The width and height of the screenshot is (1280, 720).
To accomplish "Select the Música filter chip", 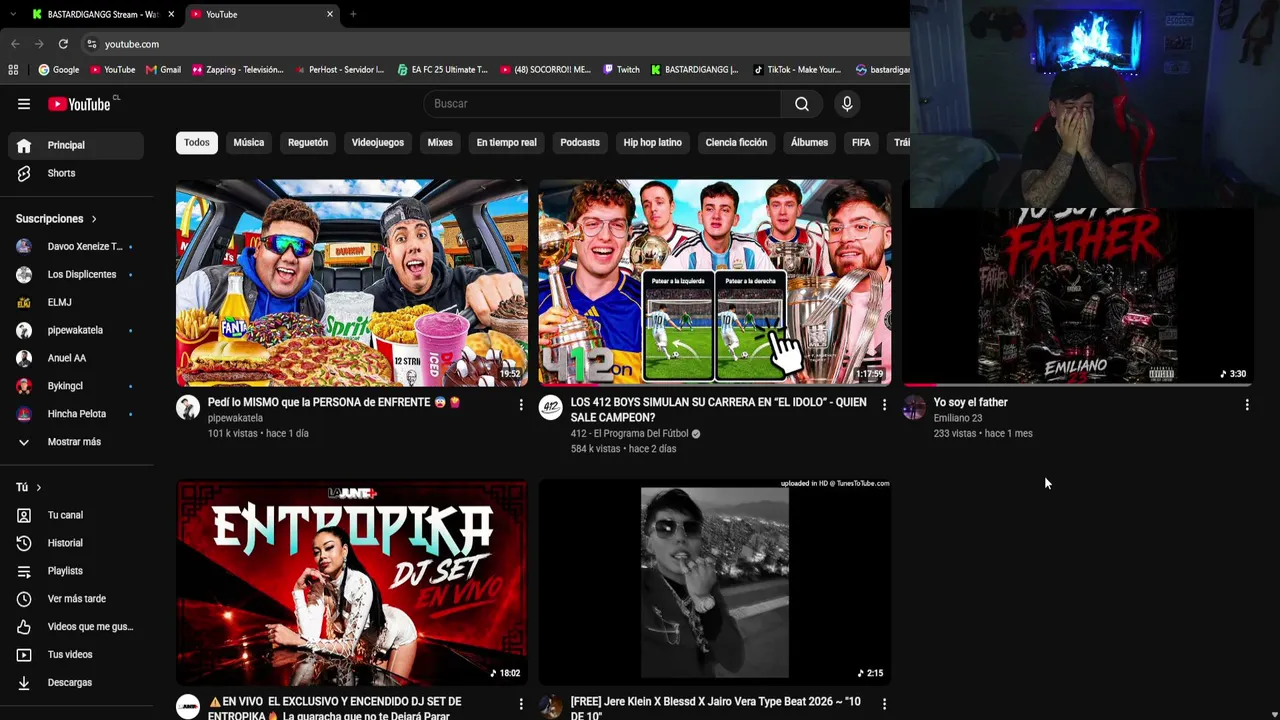I will click(249, 143).
